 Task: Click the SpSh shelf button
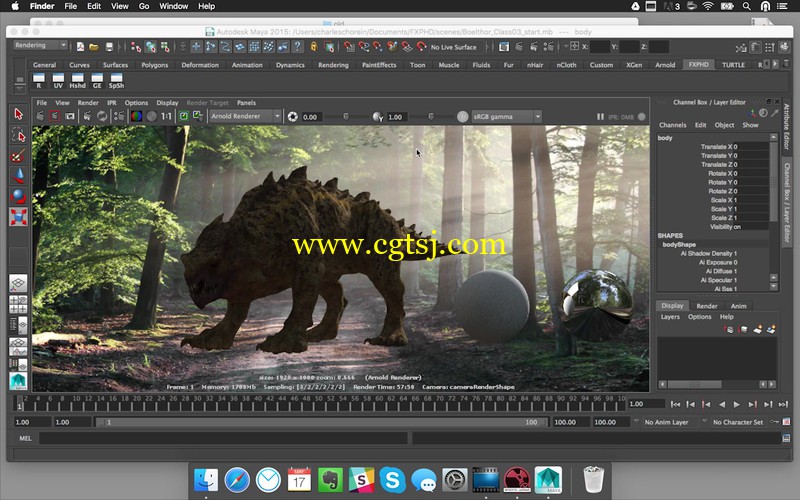[x=116, y=81]
